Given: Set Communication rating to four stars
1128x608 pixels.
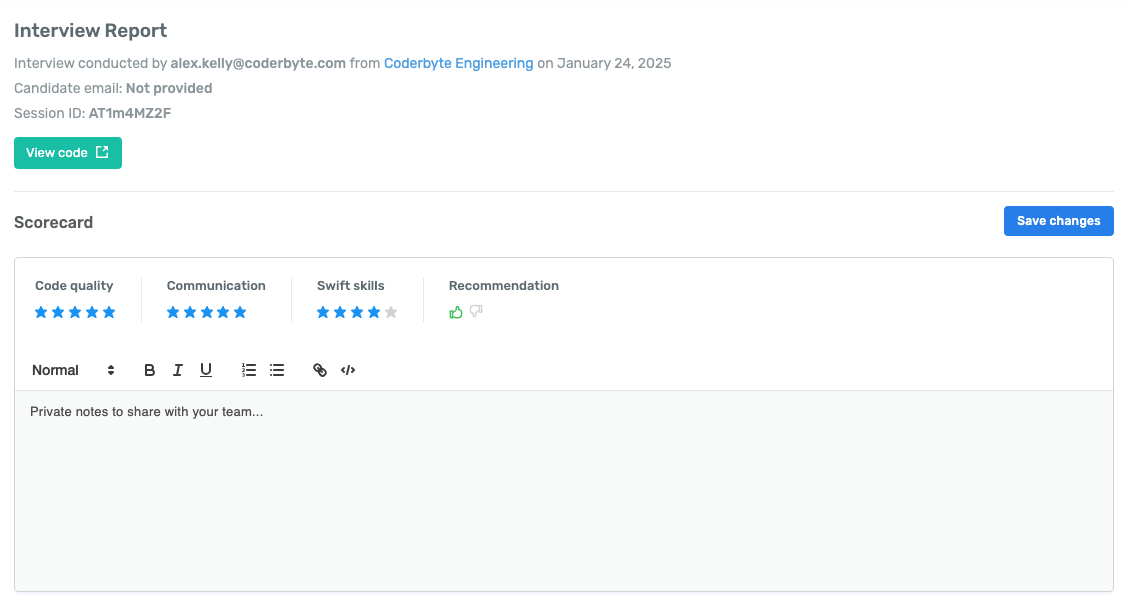Looking at the screenshot, I should 223,312.
